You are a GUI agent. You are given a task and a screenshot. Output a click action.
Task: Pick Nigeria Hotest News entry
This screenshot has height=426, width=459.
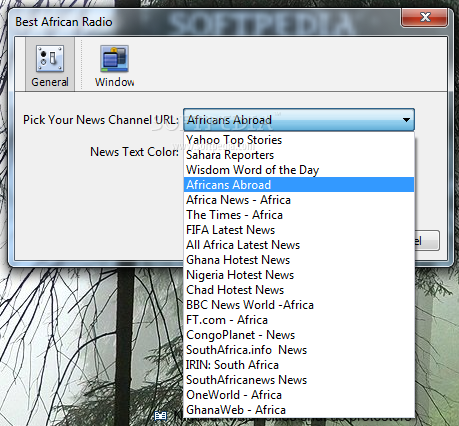pos(299,275)
